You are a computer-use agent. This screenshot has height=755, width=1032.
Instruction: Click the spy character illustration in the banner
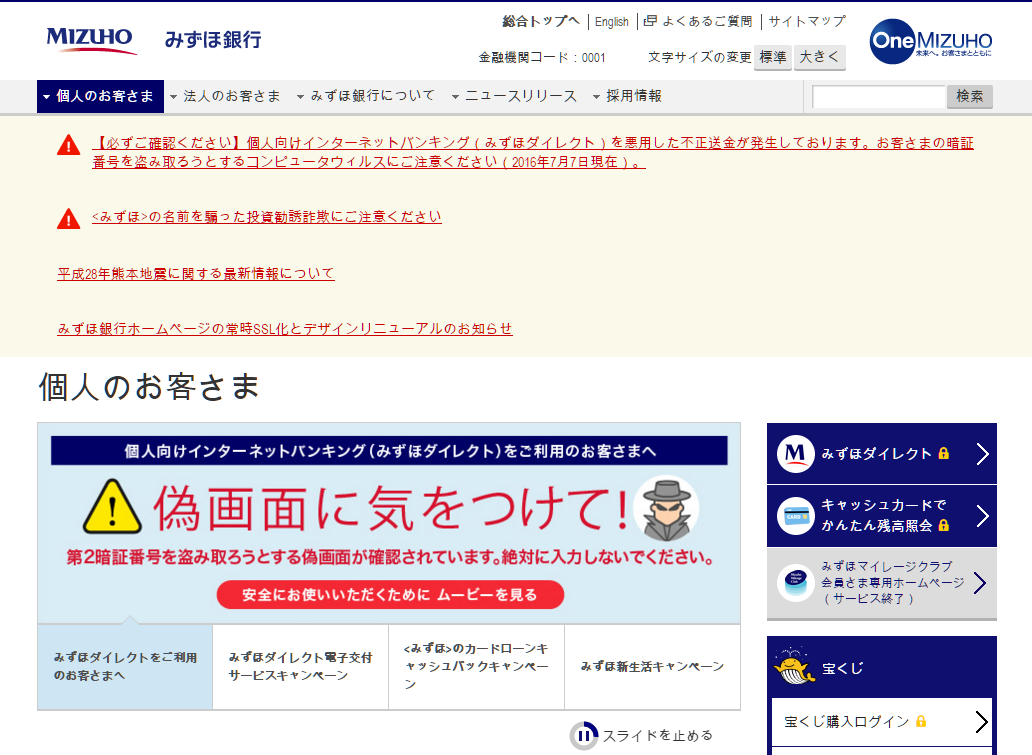click(x=666, y=508)
